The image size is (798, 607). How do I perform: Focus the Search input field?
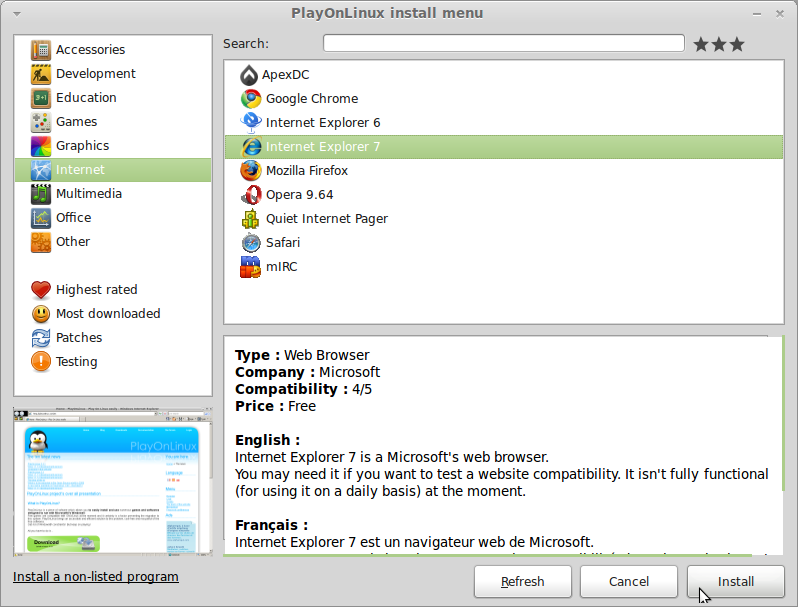[x=503, y=43]
